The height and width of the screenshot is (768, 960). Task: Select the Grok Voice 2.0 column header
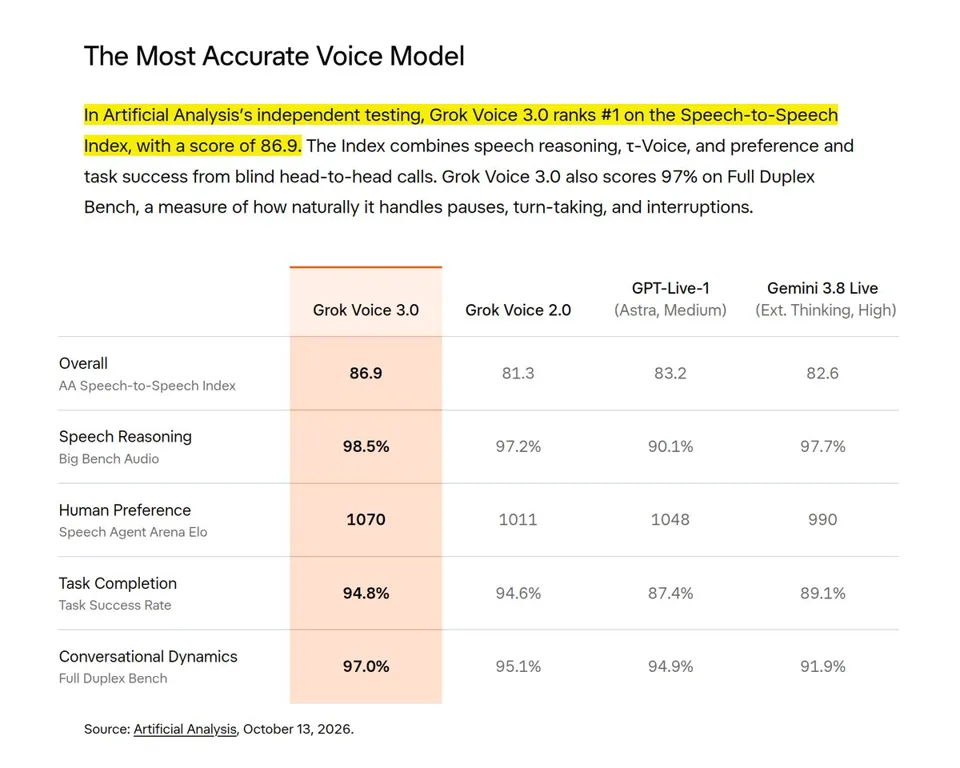point(518,310)
